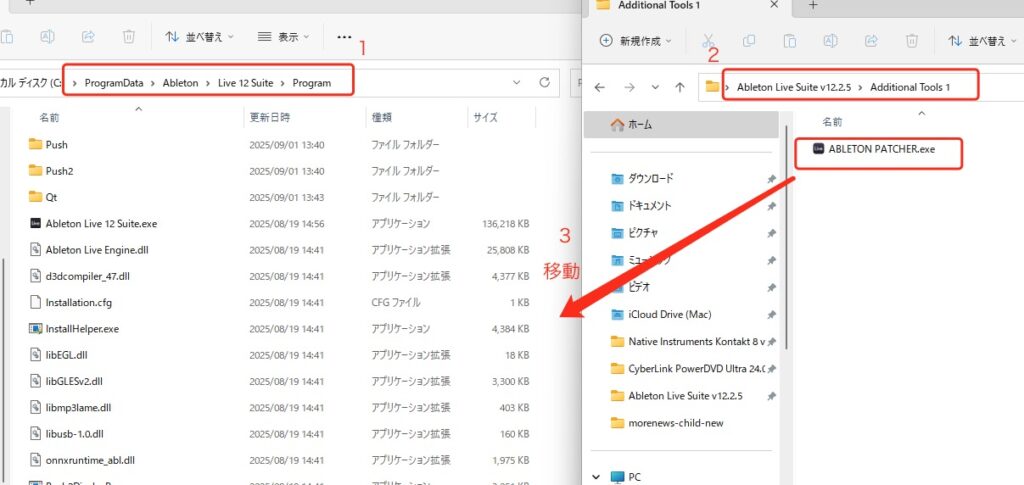Click the CFG ファイル type cell
1024x485 pixels.
[x=396, y=302]
